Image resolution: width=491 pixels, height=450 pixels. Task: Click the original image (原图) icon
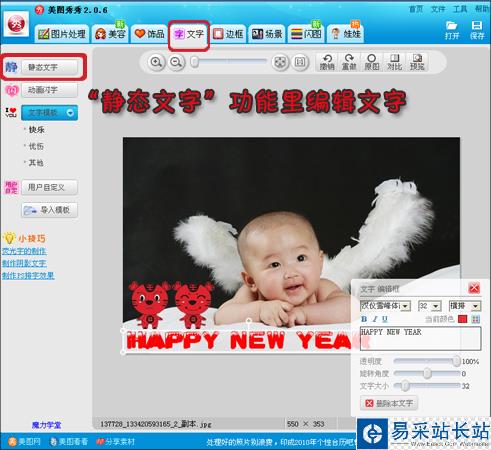(371, 62)
